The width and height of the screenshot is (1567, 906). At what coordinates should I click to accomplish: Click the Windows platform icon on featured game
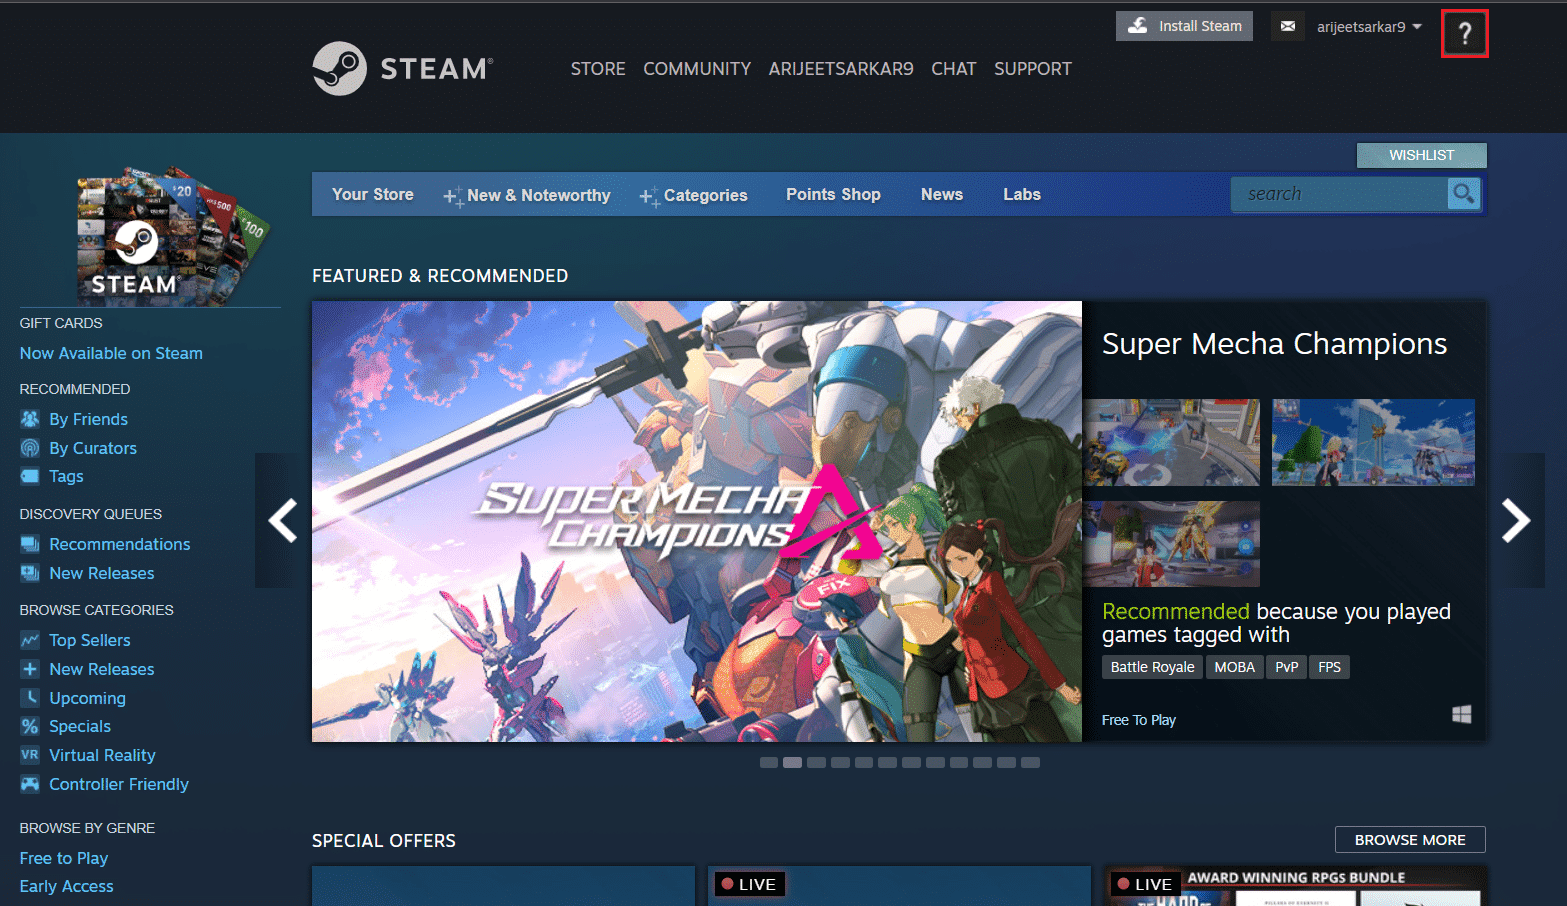(x=1461, y=714)
